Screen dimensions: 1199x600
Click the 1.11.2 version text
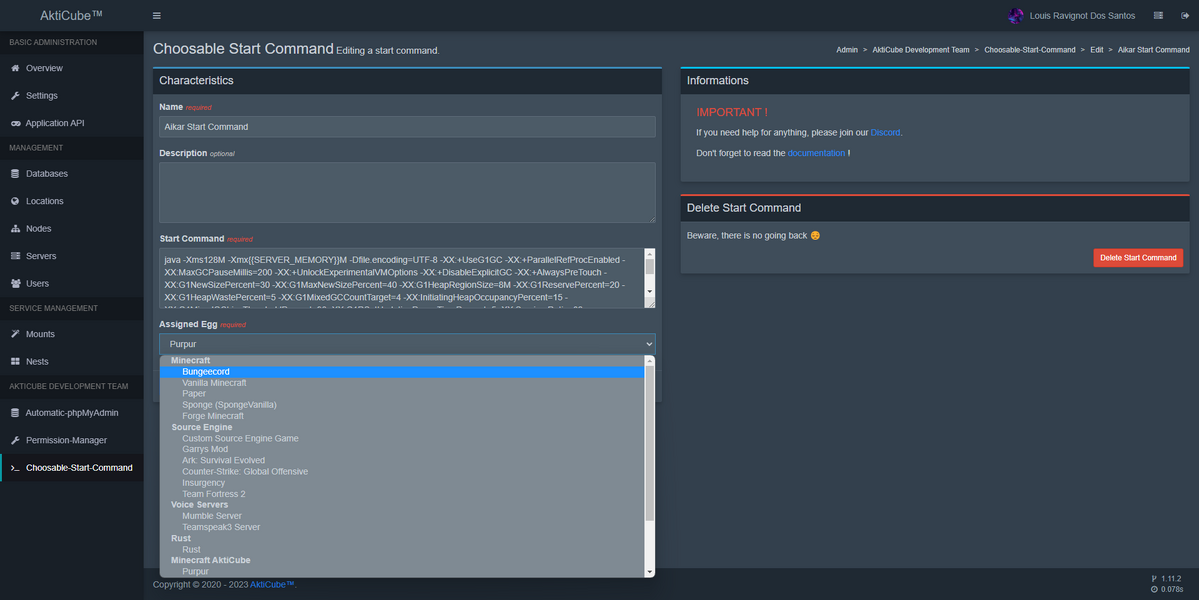click(1171, 579)
